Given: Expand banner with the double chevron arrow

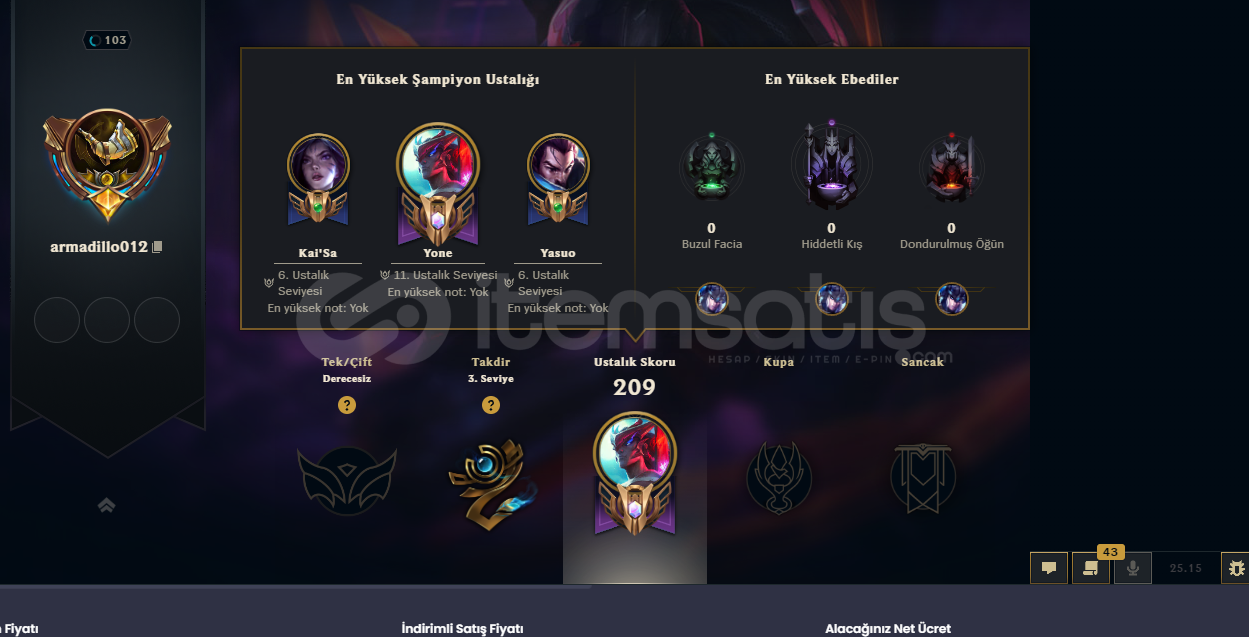Looking at the screenshot, I should [106, 505].
